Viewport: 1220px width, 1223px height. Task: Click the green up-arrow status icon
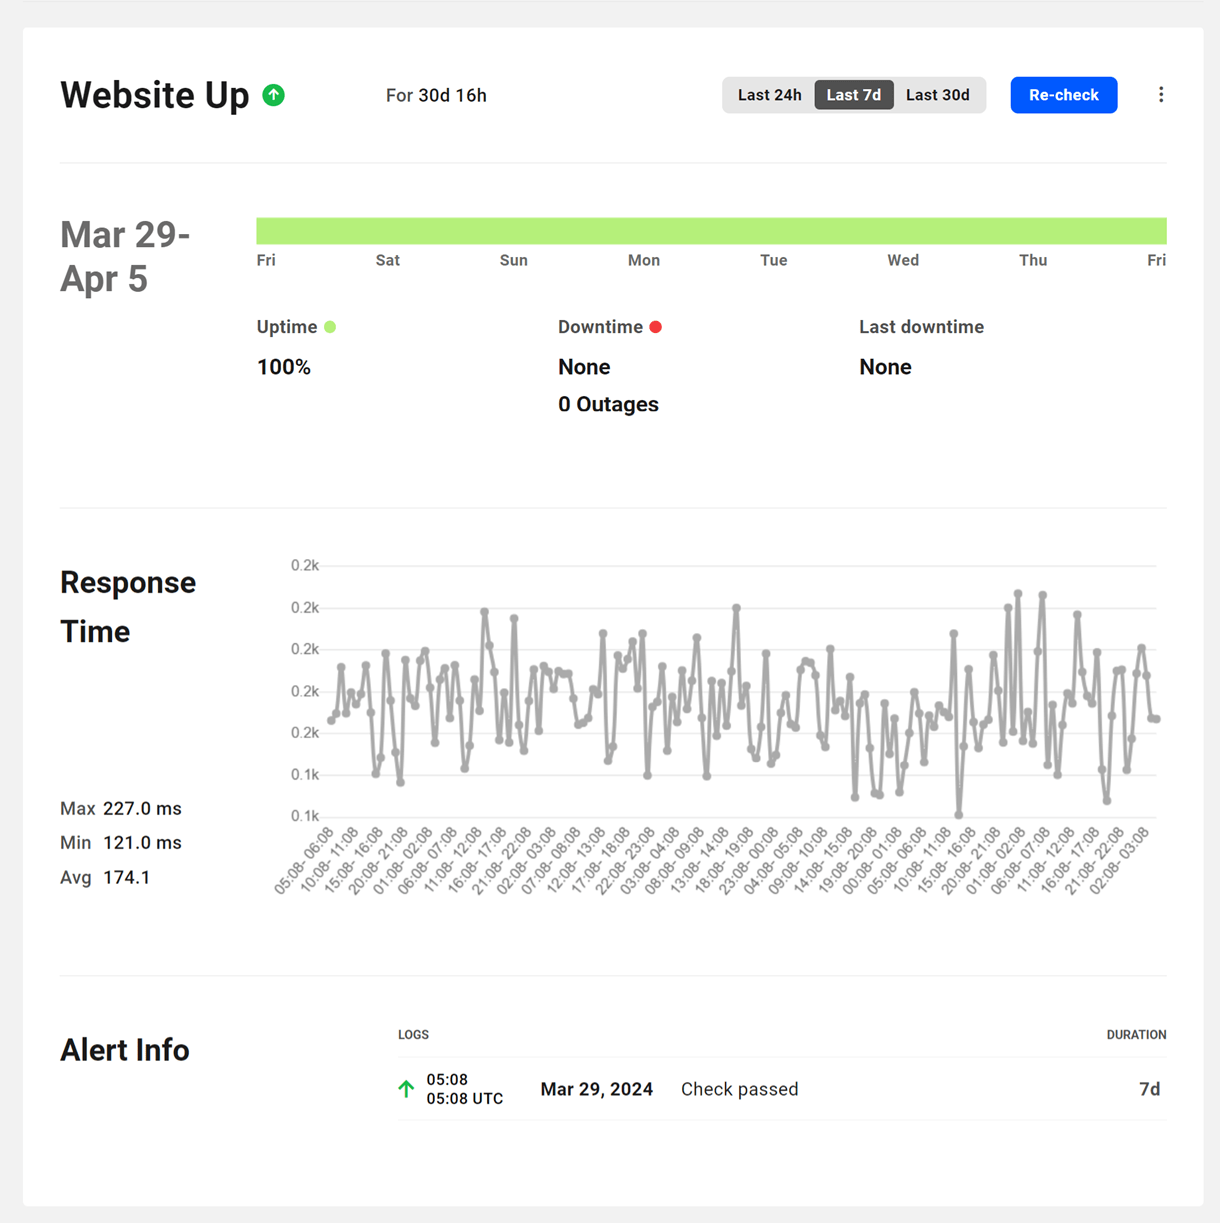pyautogui.click(x=274, y=95)
